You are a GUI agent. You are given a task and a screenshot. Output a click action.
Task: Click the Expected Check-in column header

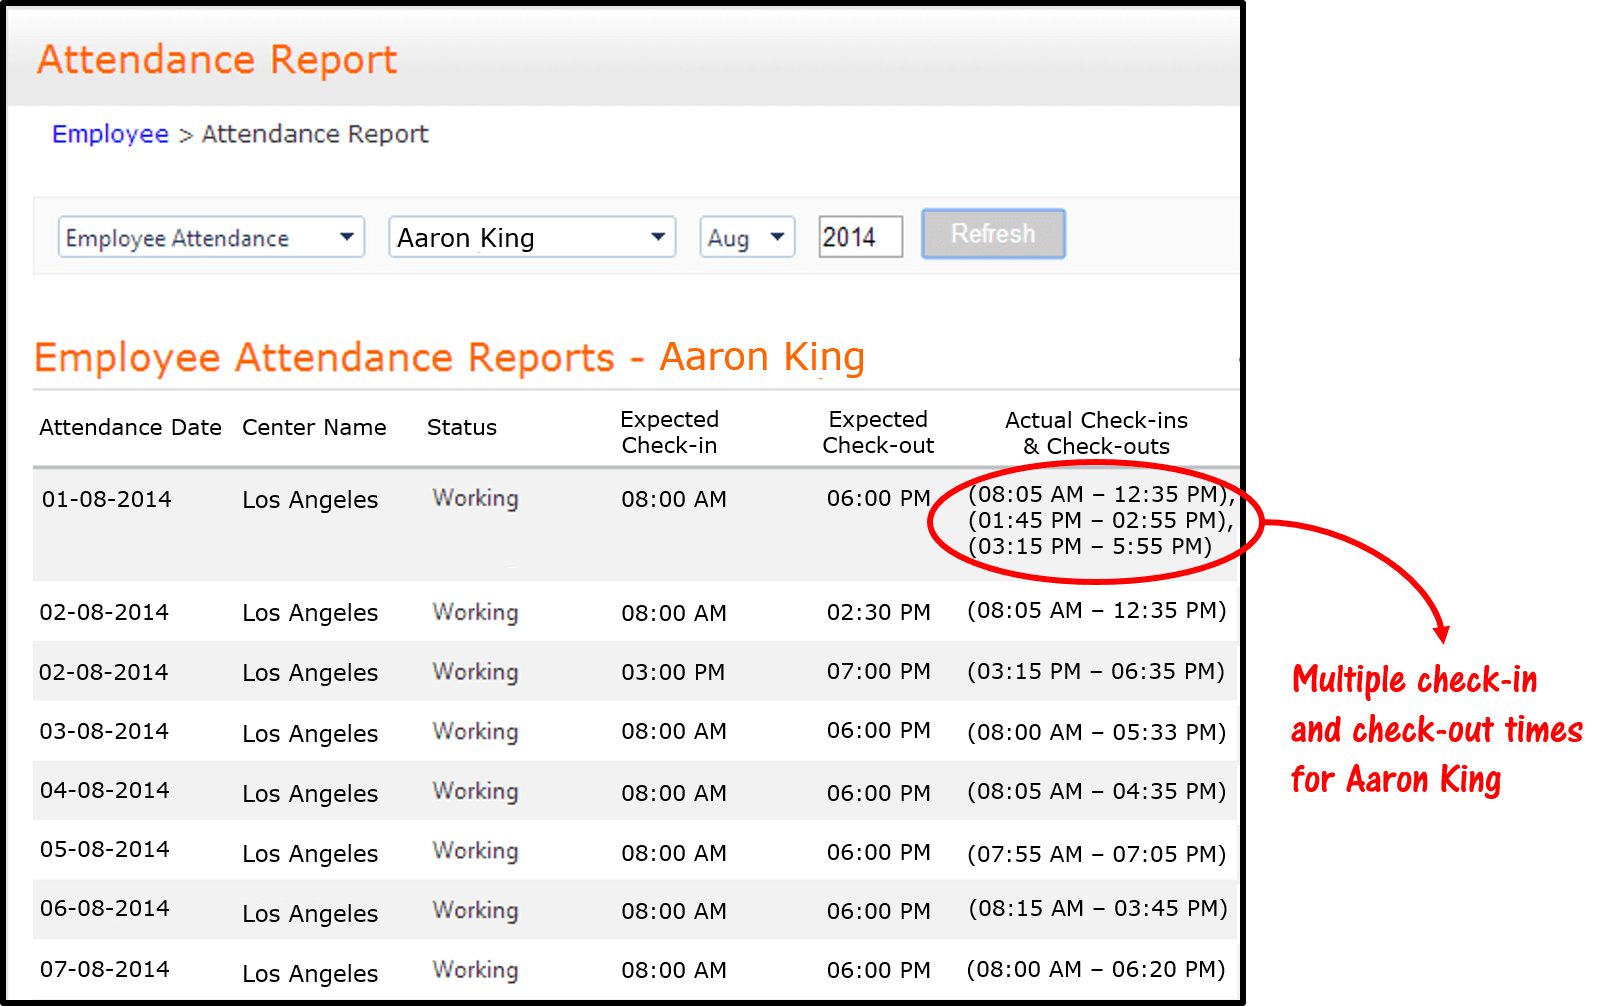(x=668, y=432)
